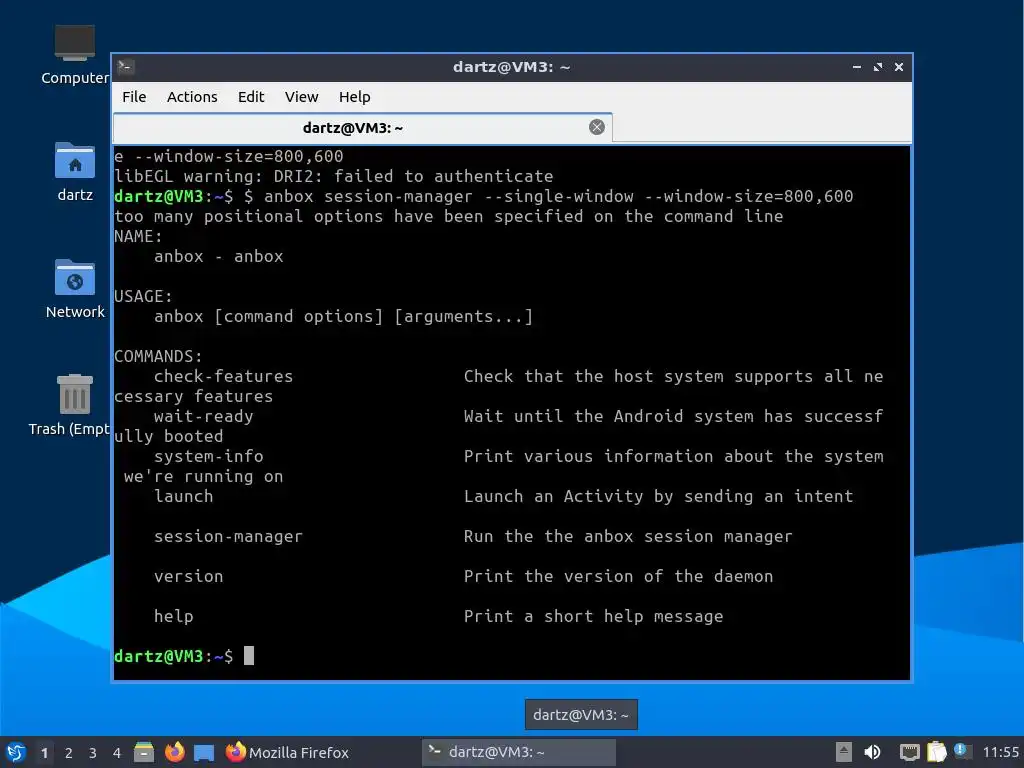Viewport: 1024px width, 768px height.
Task: Switch to workspace 3
Action: coord(93,753)
